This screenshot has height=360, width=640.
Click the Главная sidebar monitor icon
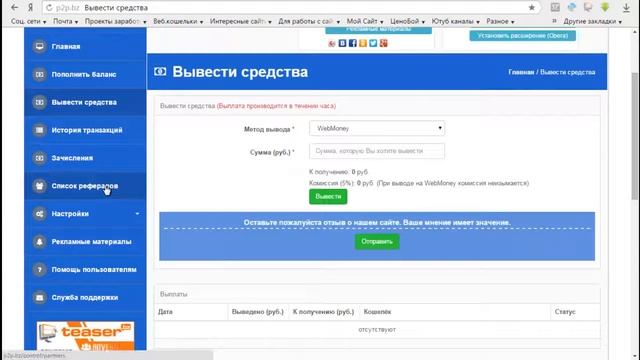(x=40, y=47)
